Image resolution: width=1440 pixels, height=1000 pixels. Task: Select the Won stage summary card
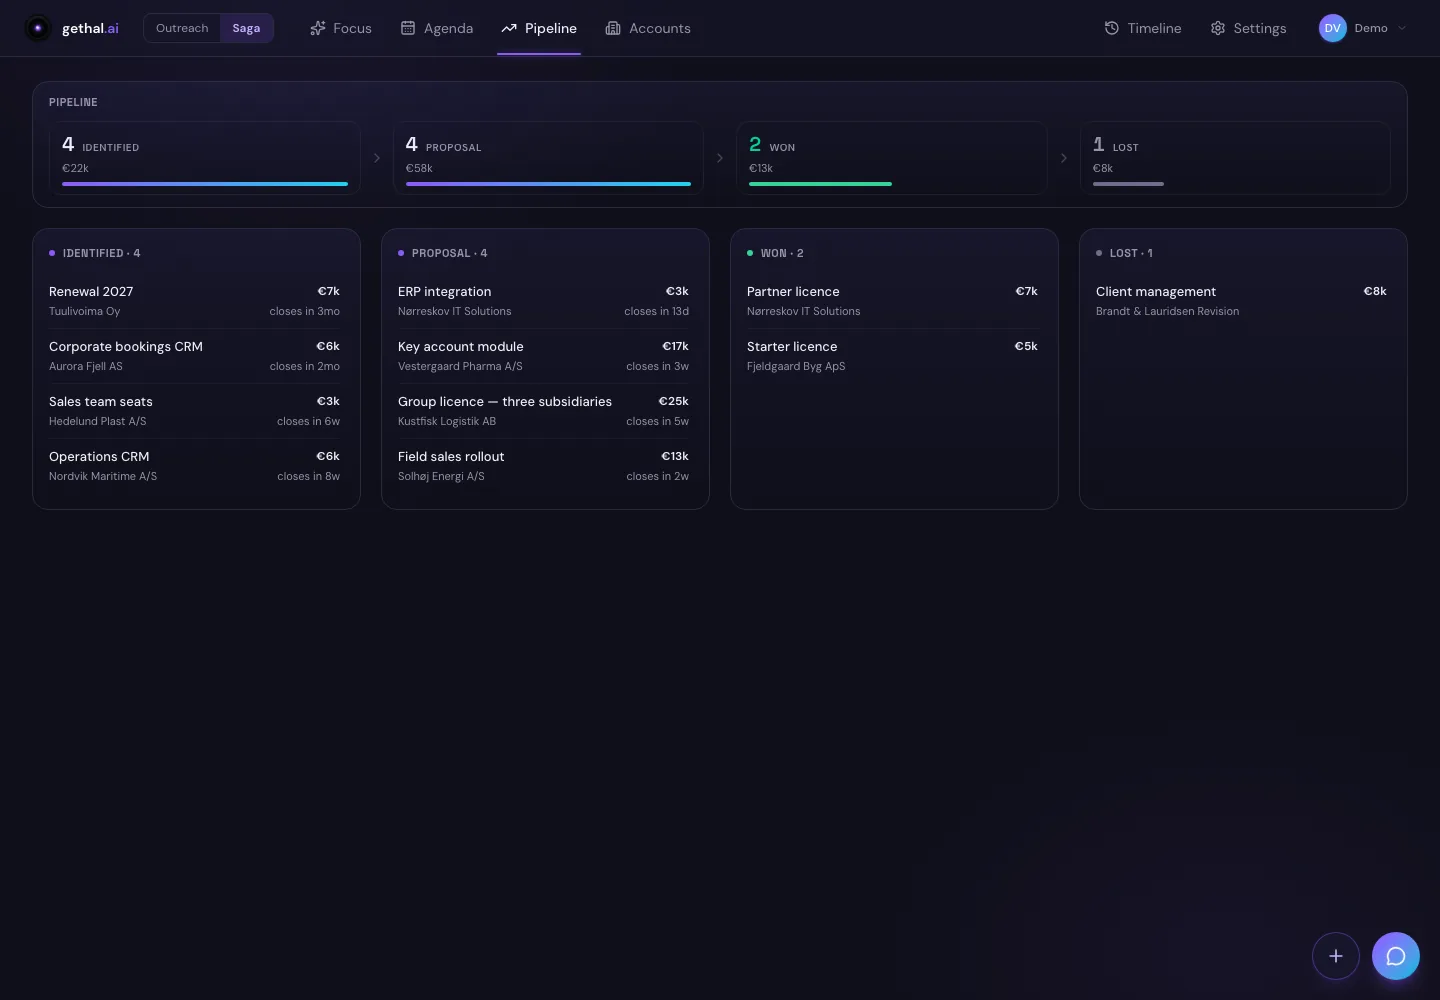(892, 158)
